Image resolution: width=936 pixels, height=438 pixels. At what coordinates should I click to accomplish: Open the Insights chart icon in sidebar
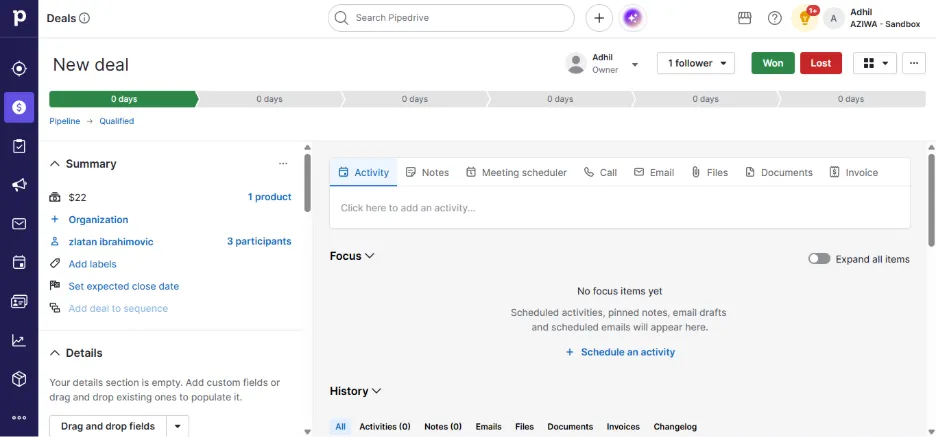(19, 340)
